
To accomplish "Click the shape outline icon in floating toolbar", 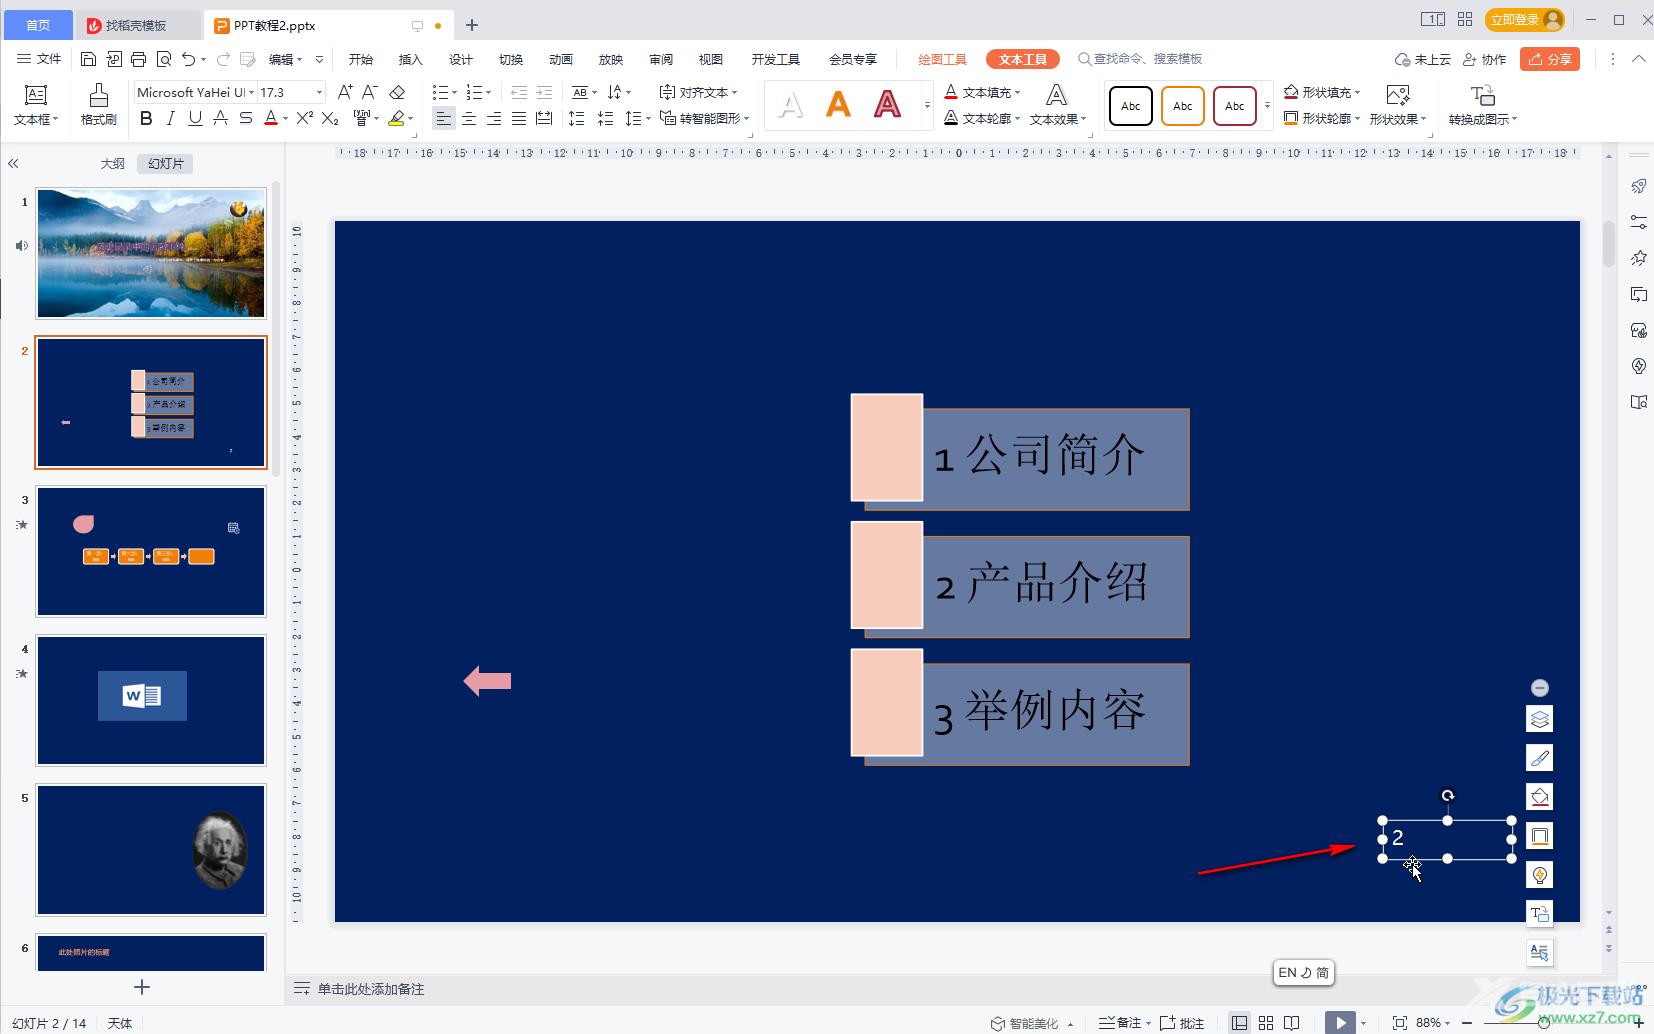I will coord(1540,836).
